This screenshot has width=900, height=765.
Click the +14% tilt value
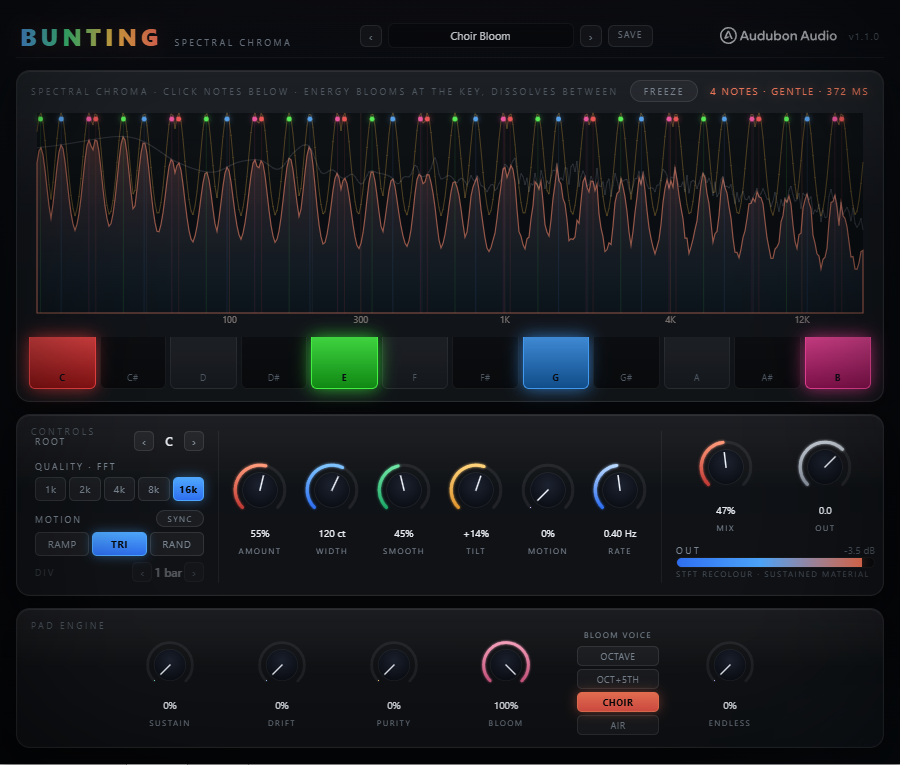476,534
